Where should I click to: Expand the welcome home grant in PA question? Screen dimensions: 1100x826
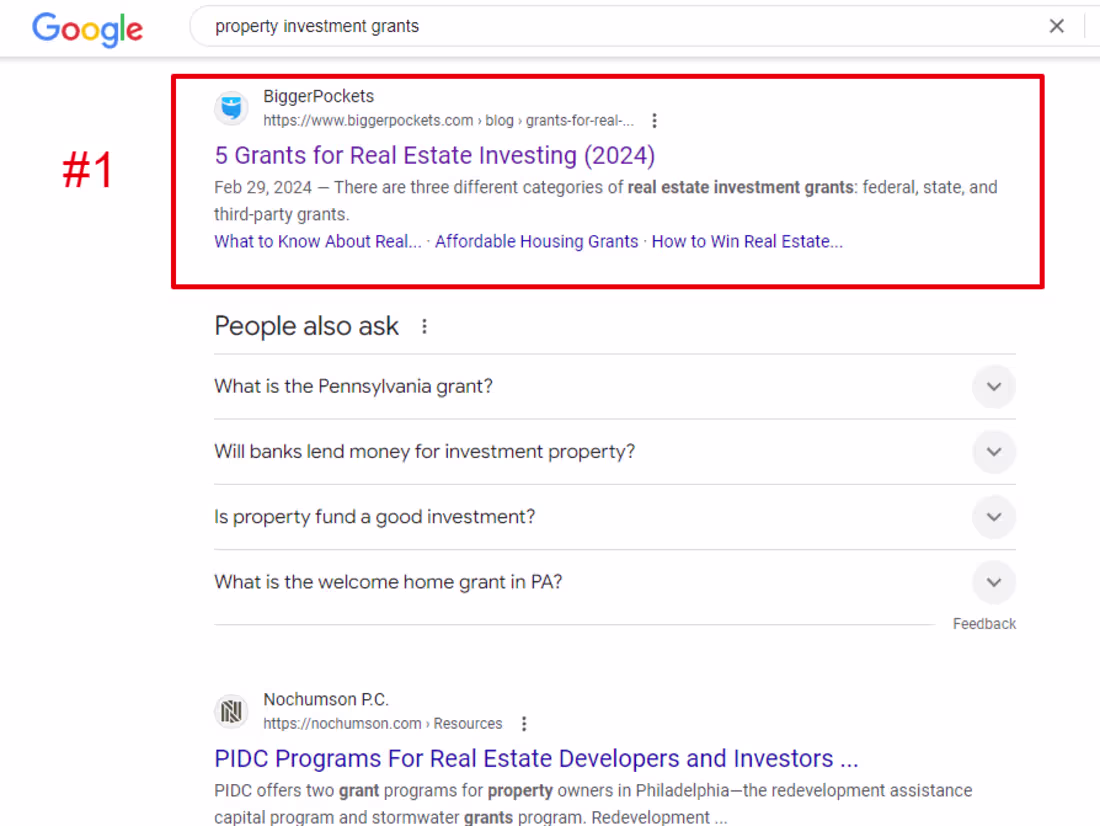pyautogui.click(x=993, y=582)
